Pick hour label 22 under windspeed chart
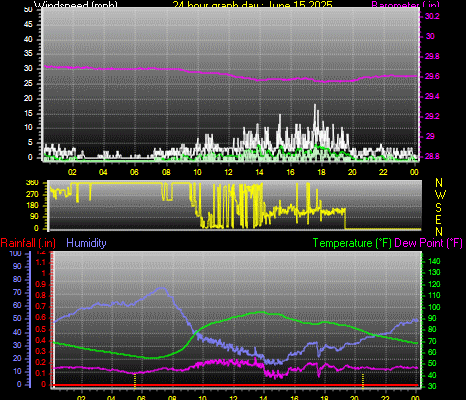This screenshot has width=466, height=400. pyautogui.click(x=383, y=172)
